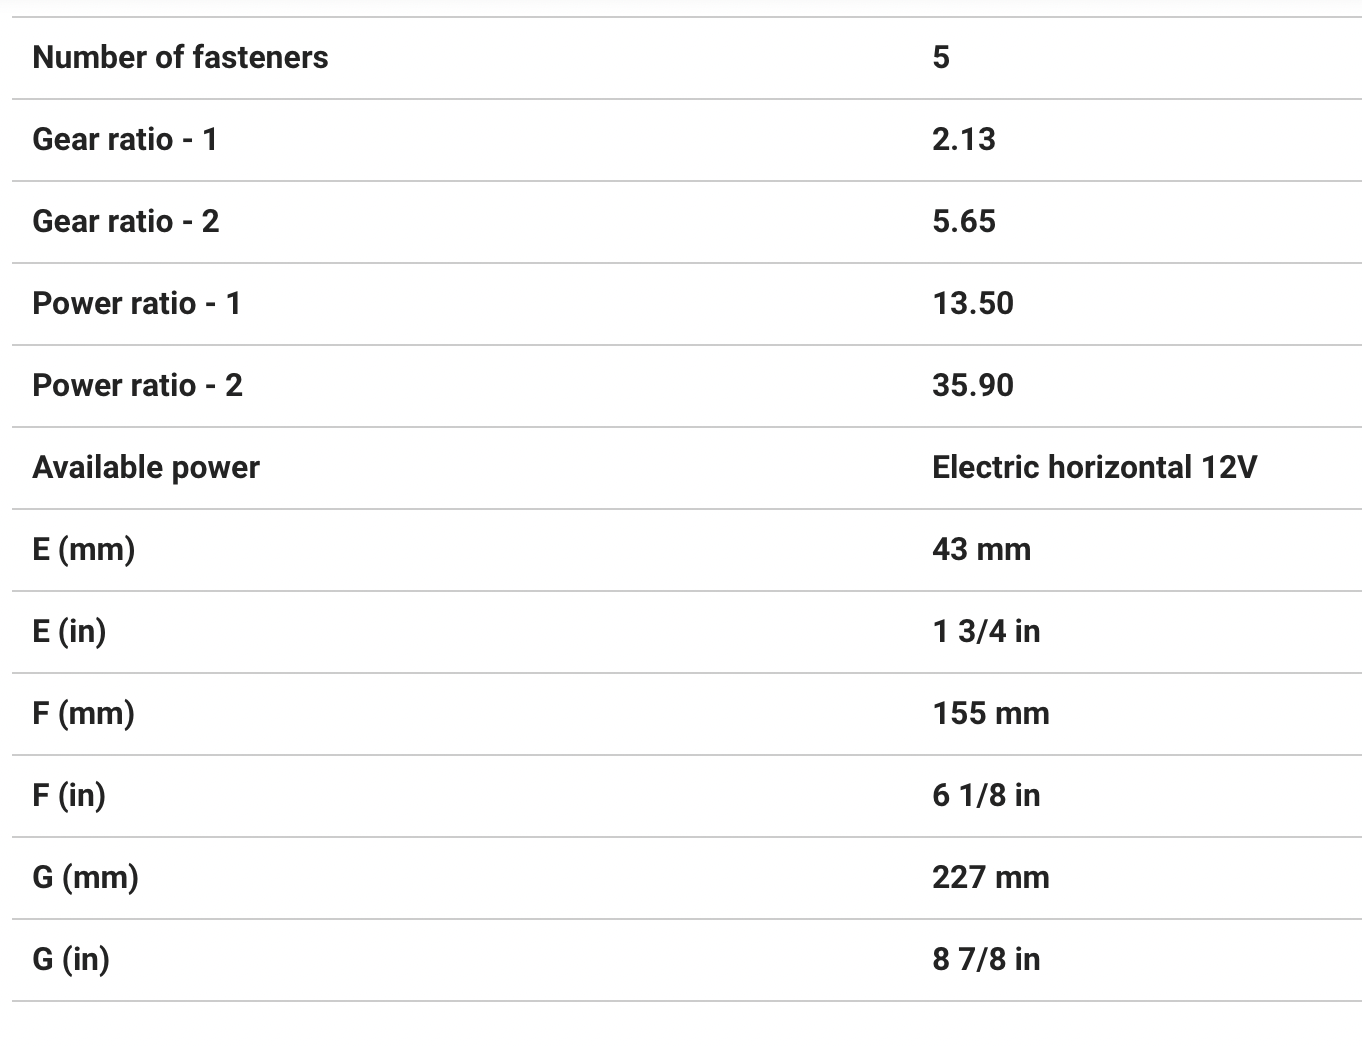
Task: Click the "Number of fasteners" row label
Action: click(180, 58)
